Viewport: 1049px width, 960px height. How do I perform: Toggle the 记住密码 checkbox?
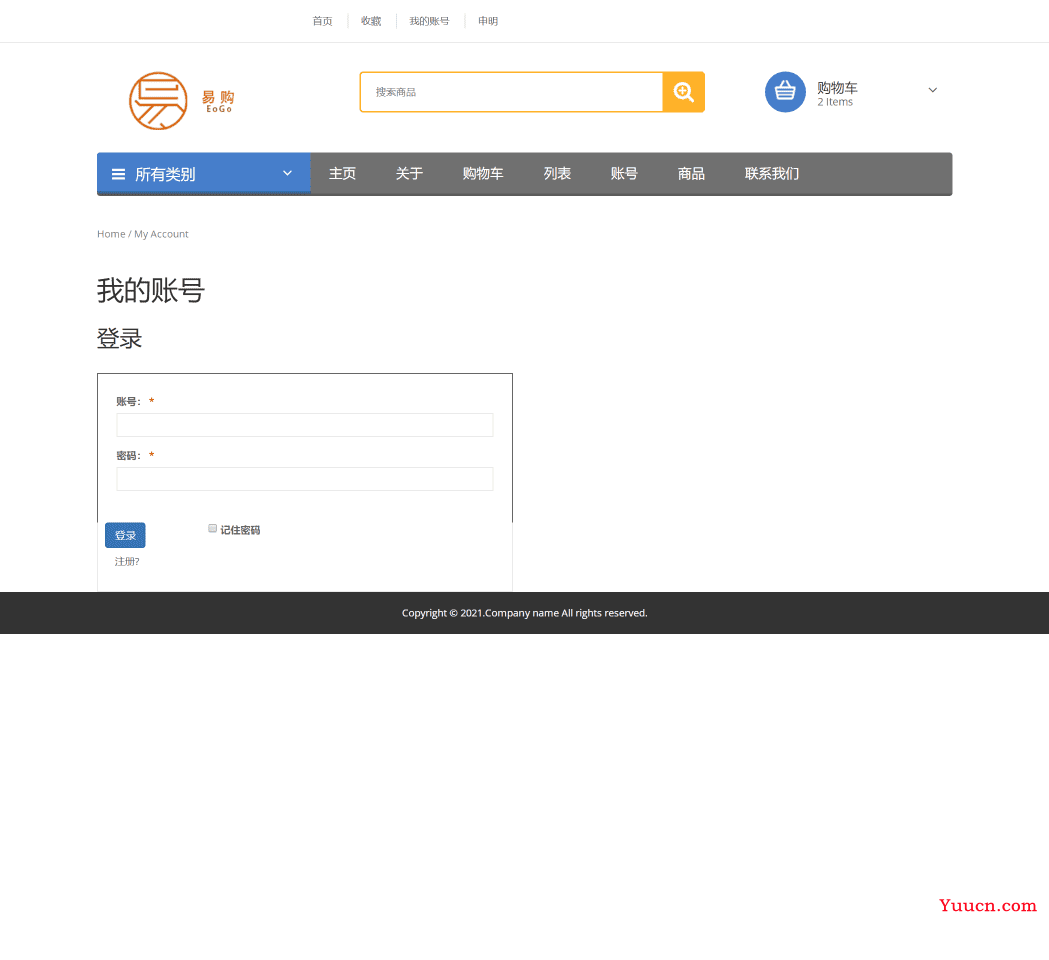coord(212,529)
